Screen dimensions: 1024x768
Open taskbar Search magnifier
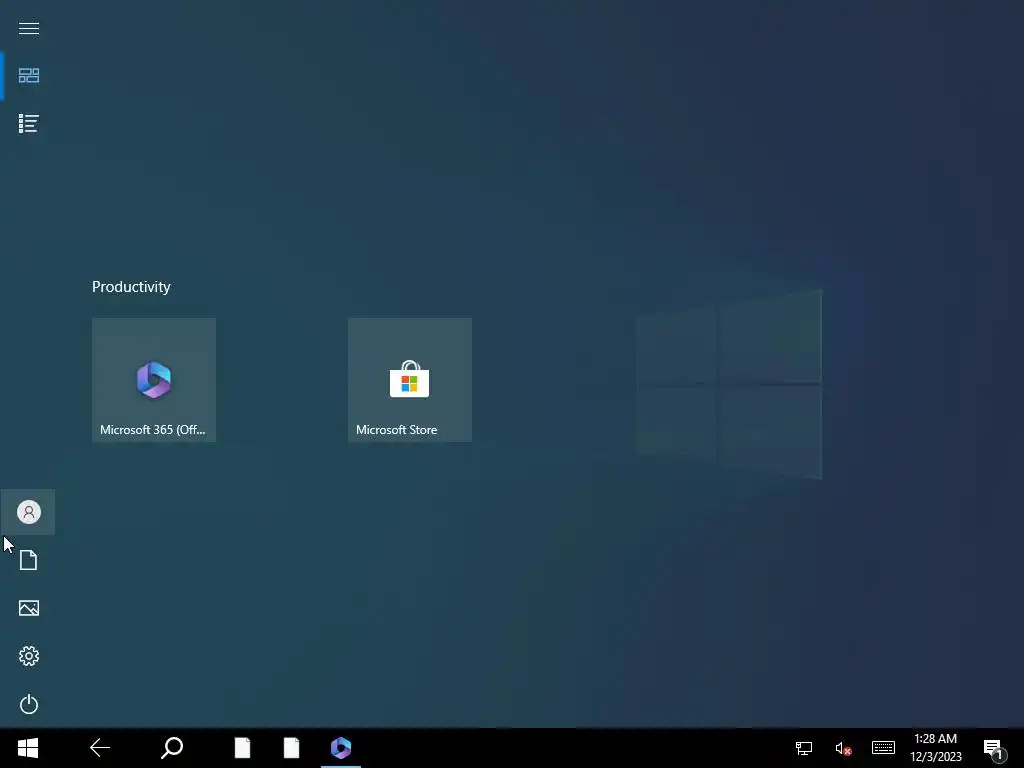click(x=172, y=748)
